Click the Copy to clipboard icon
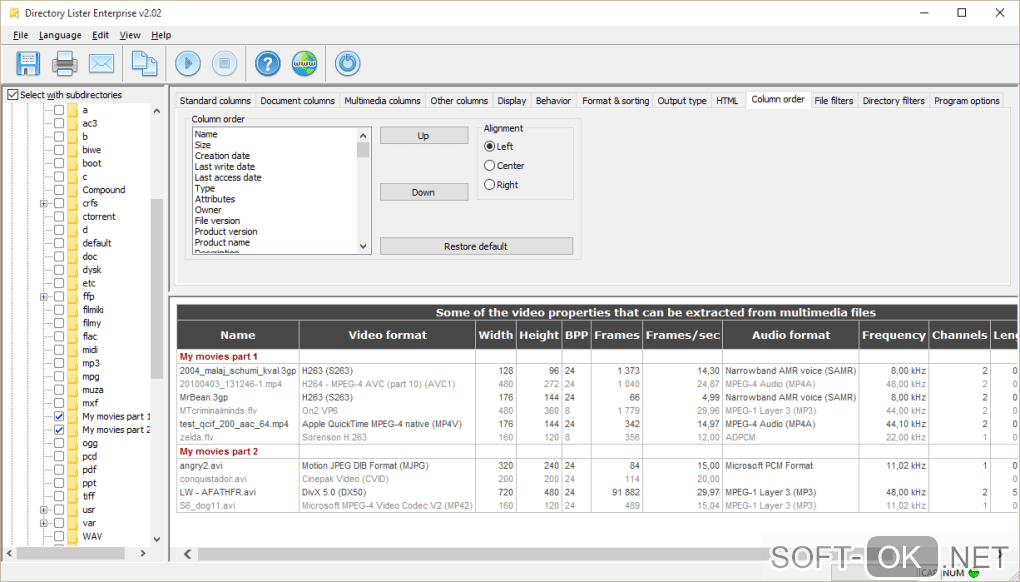The width and height of the screenshot is (1020, 582). click(x=145, y=63)
